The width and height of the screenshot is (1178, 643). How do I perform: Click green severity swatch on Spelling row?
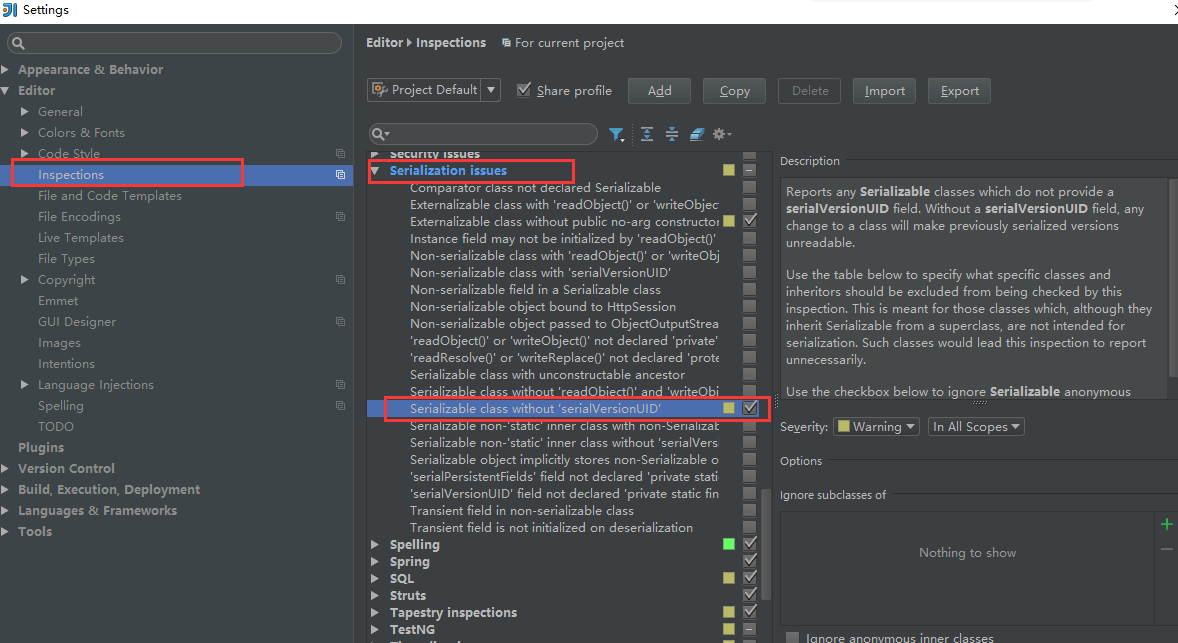click(729, 544)
